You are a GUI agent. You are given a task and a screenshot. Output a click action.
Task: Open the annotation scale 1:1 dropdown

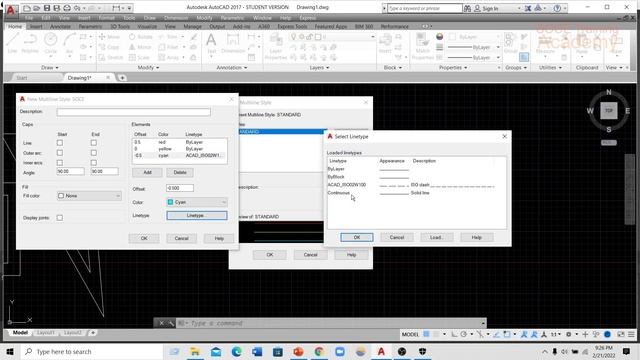point(556,334)
